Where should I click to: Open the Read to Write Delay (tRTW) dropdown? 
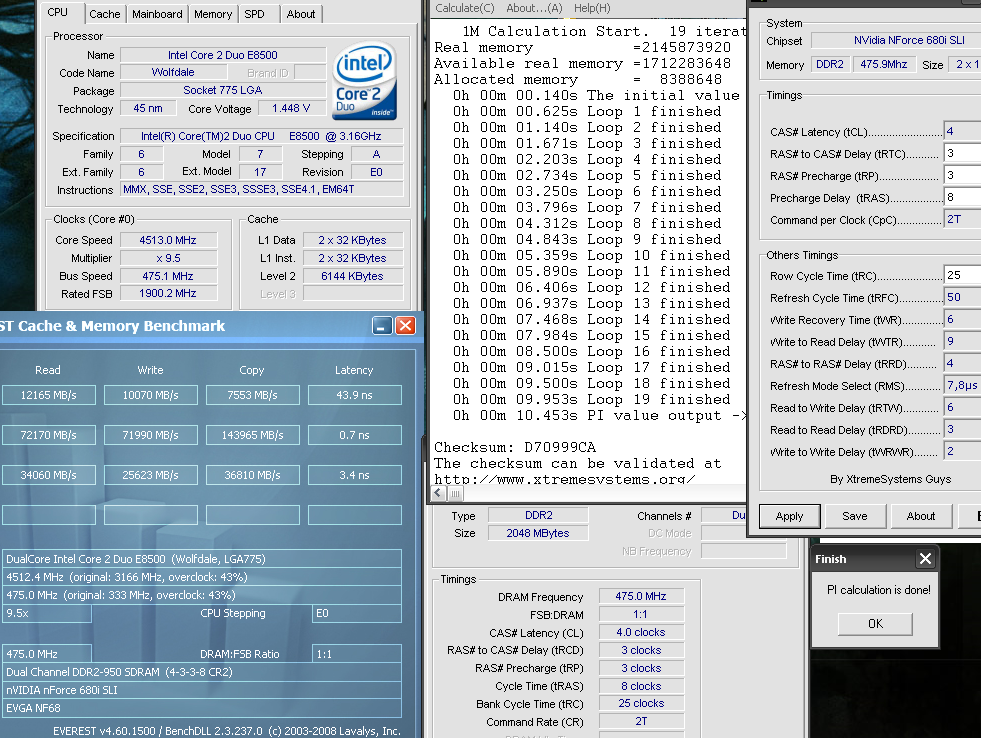click(x=962, y=407)
